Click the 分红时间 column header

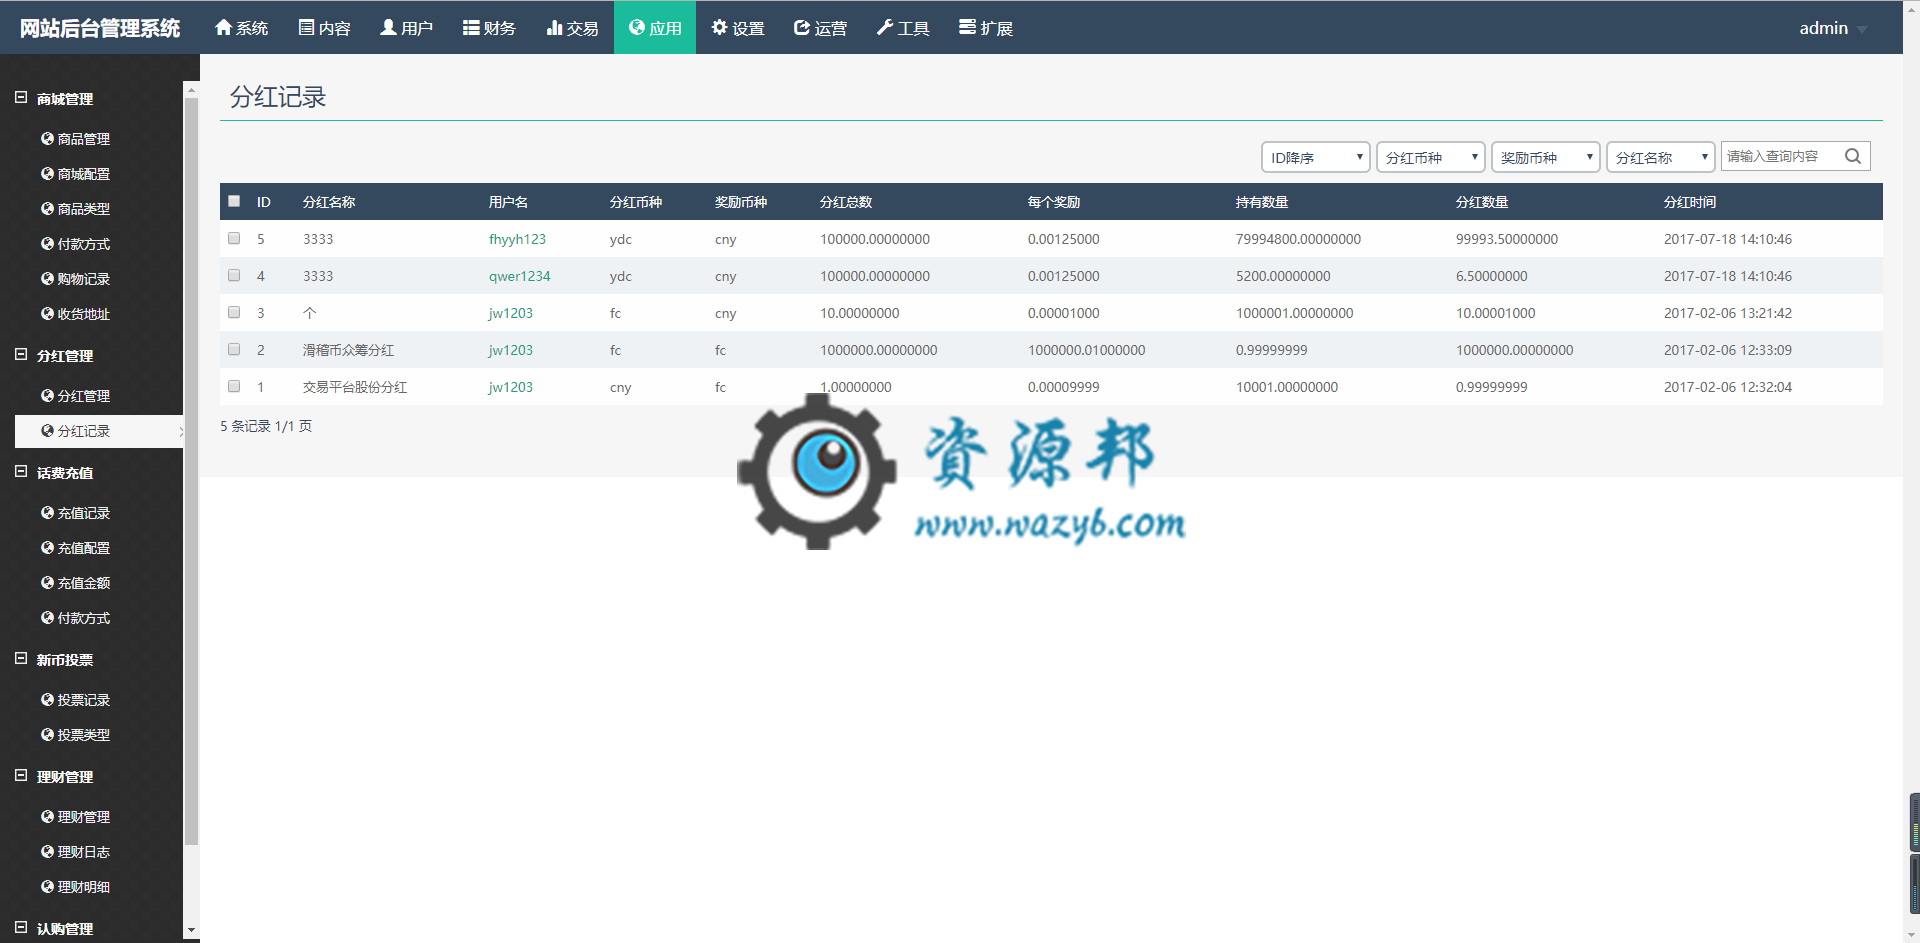1690,202
